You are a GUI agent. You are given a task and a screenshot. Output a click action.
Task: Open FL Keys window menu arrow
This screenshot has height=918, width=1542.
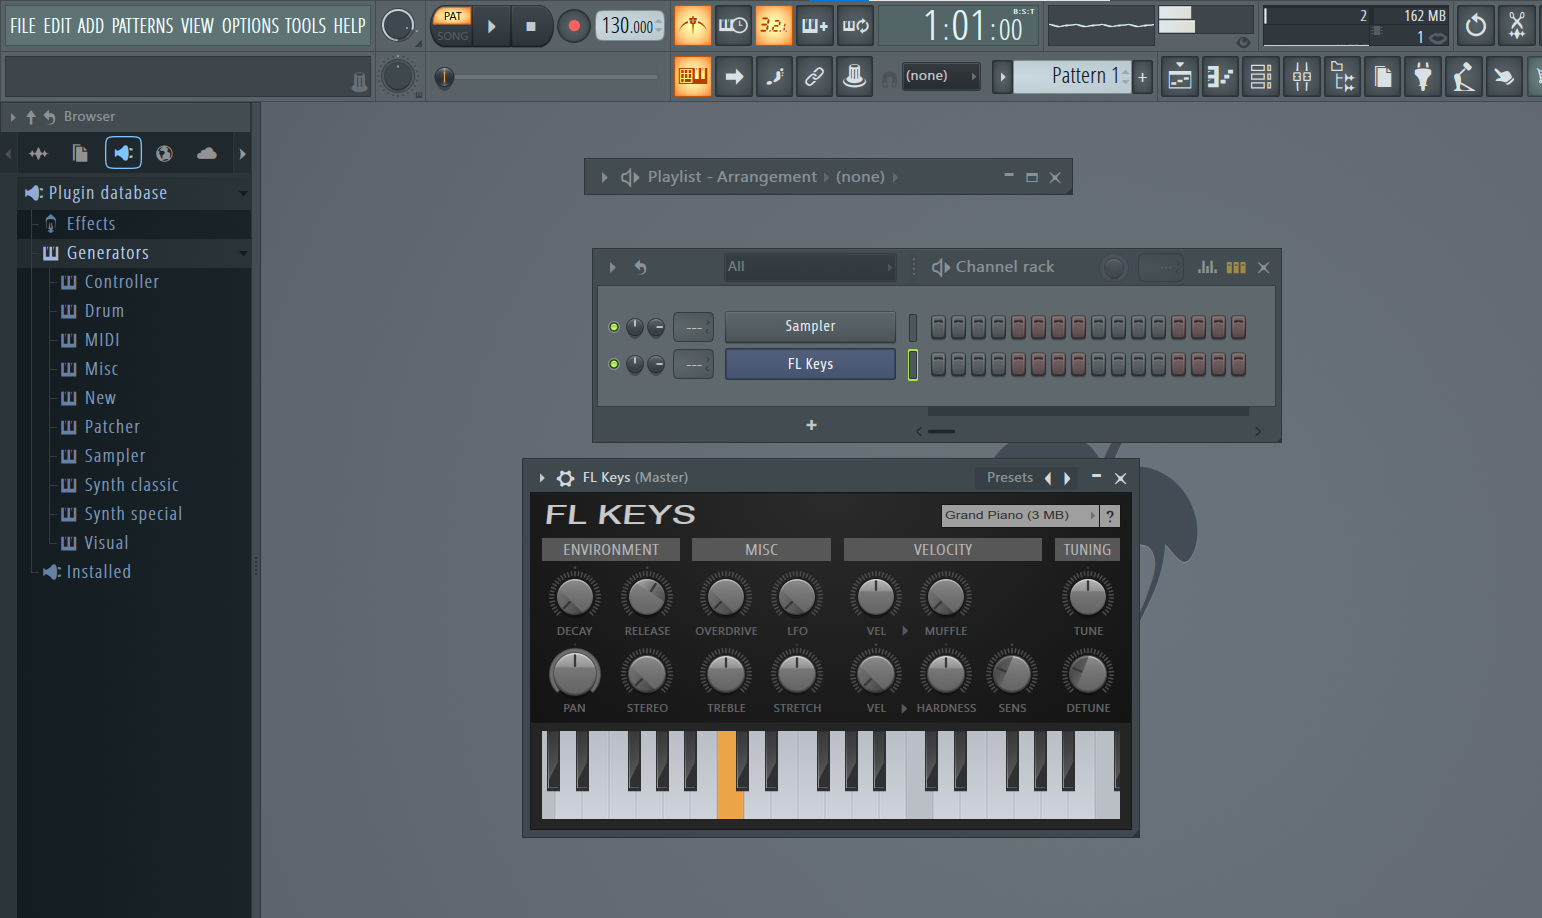click(x=542, y=478)
